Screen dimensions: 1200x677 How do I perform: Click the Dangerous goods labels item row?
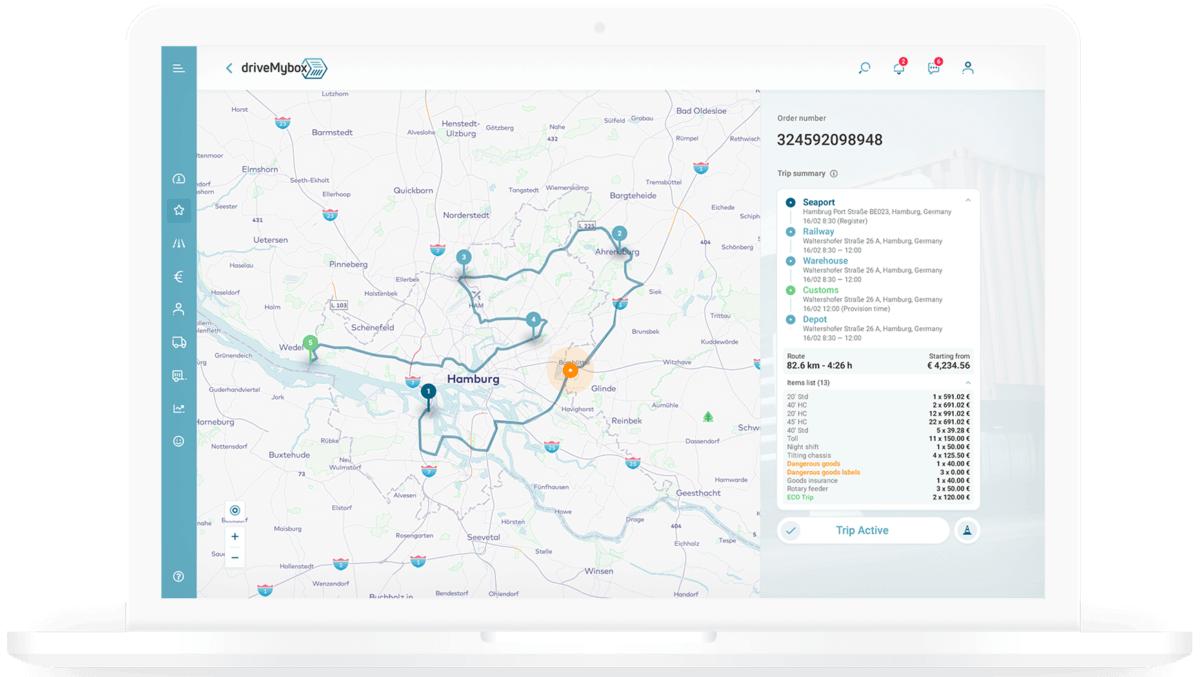tap(878, 472)
